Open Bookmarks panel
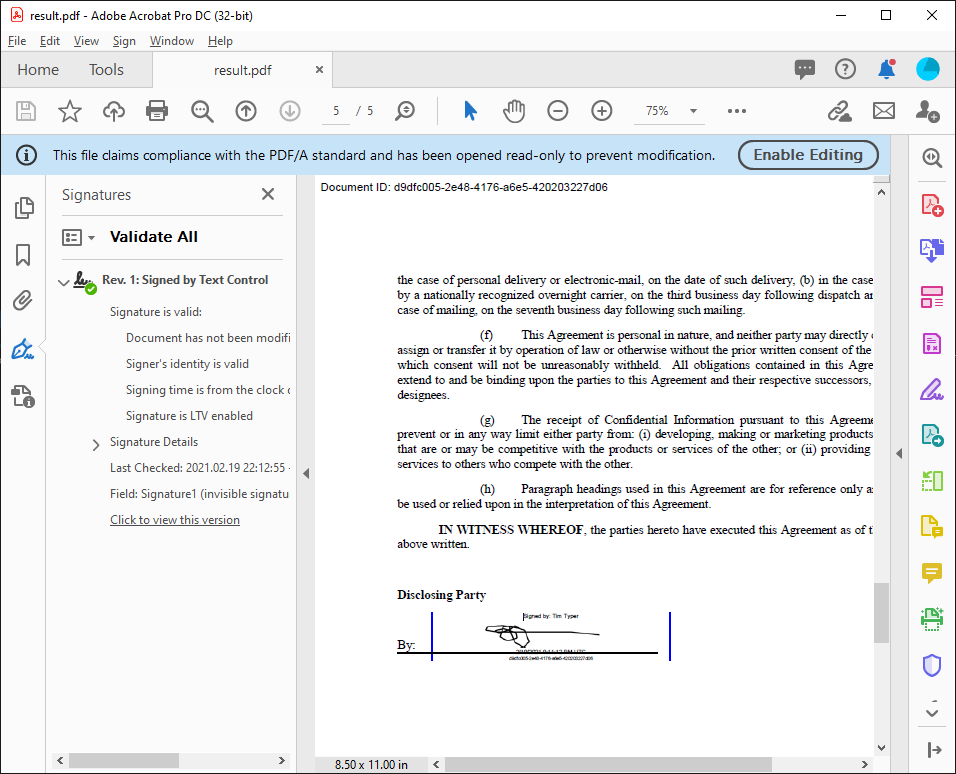Image resolution: width=956 pixels, height=774 pixels. pos(23,255)
